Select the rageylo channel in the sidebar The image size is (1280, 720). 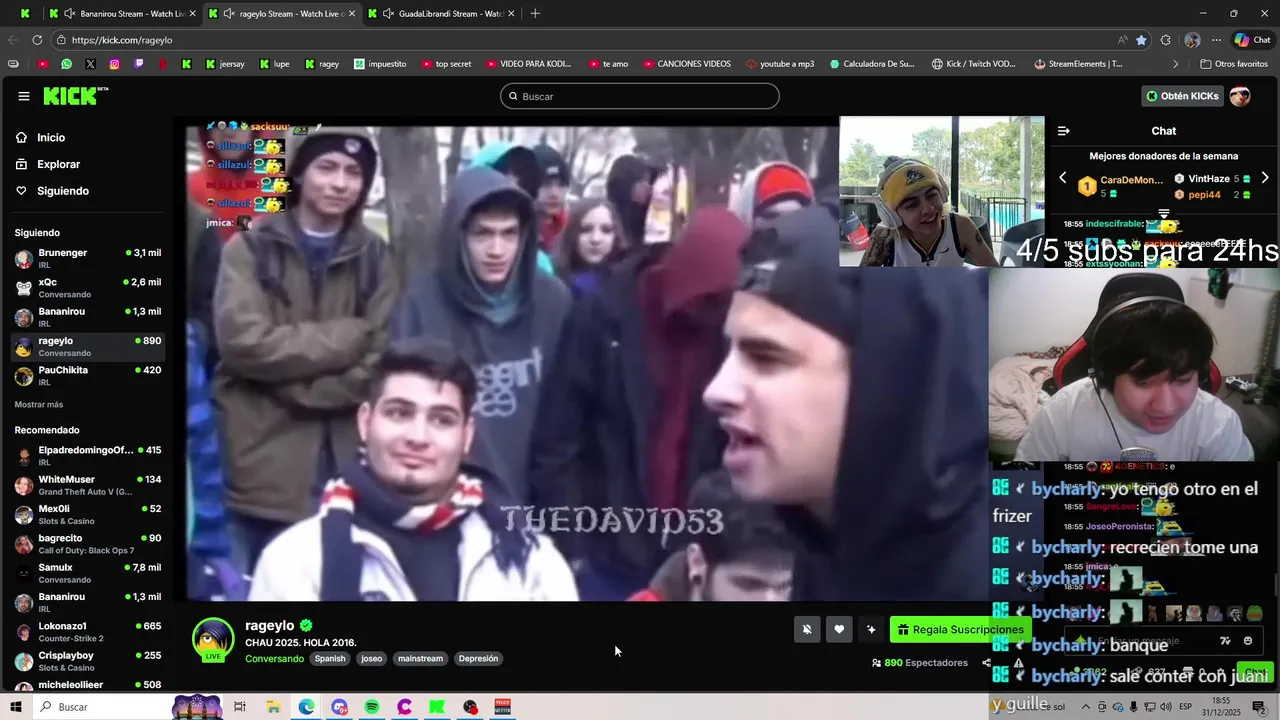point(88,347)
